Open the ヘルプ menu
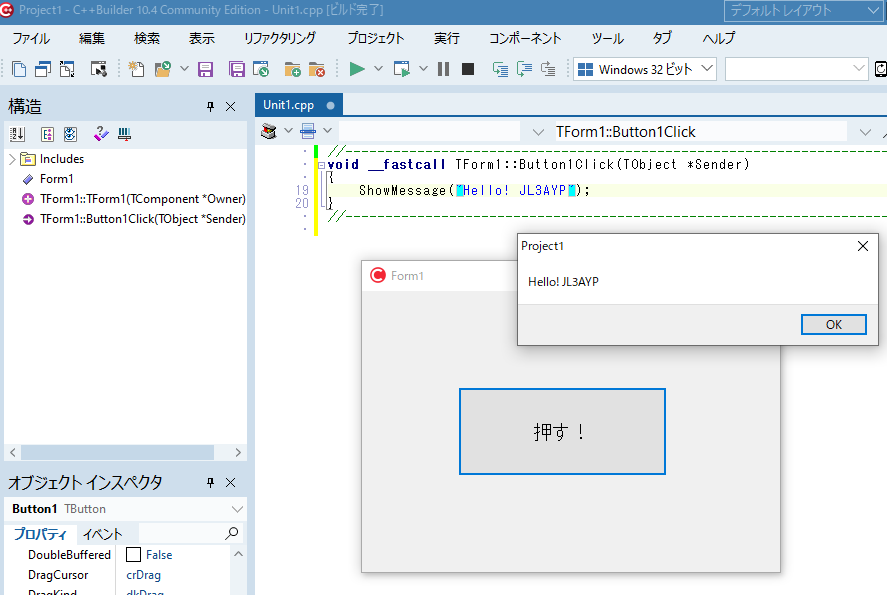This screenshot has width=887, height=595. point(718,38)
